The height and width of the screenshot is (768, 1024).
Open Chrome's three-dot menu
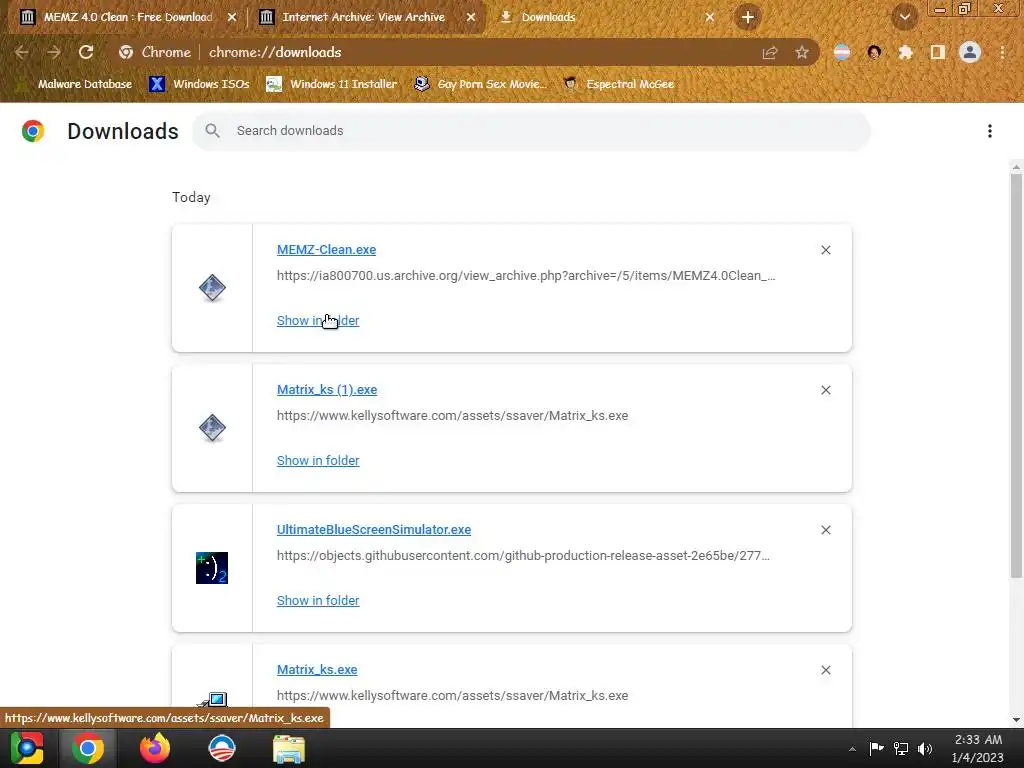[1002, 52]
